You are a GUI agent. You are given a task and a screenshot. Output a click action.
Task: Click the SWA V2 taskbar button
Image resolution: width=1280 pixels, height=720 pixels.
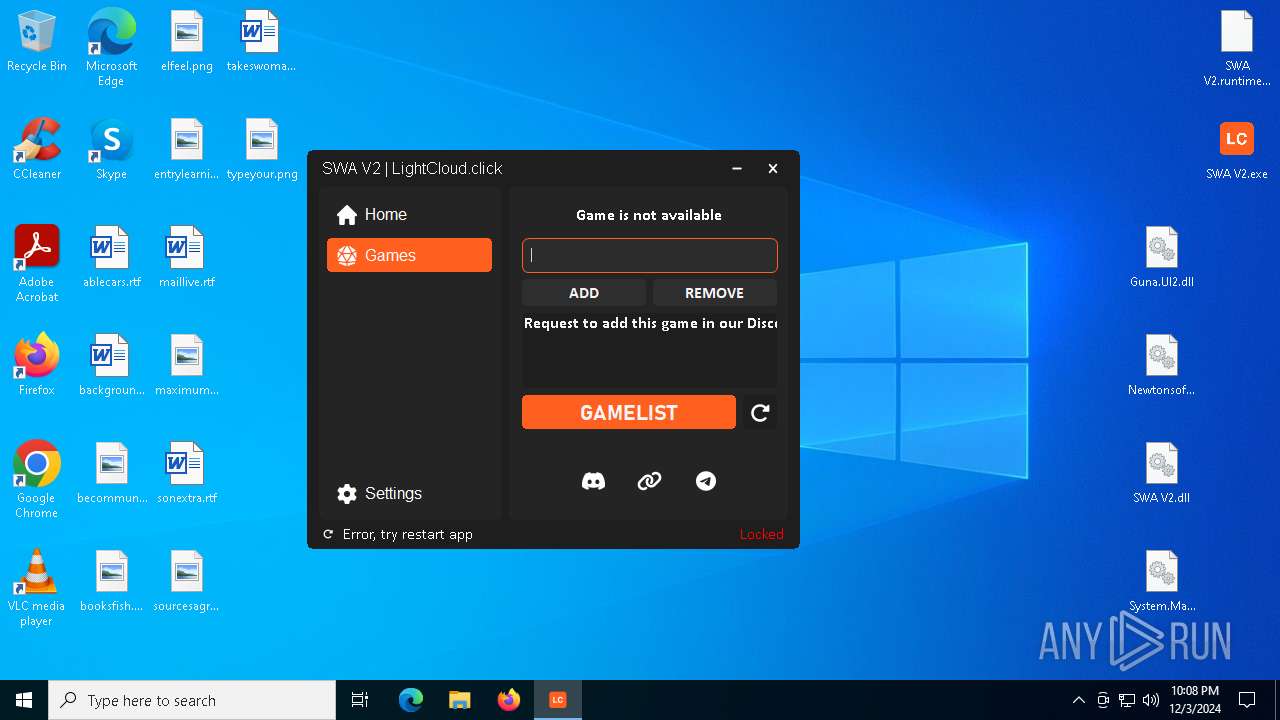pyautogui.click(x=558, y=700)
